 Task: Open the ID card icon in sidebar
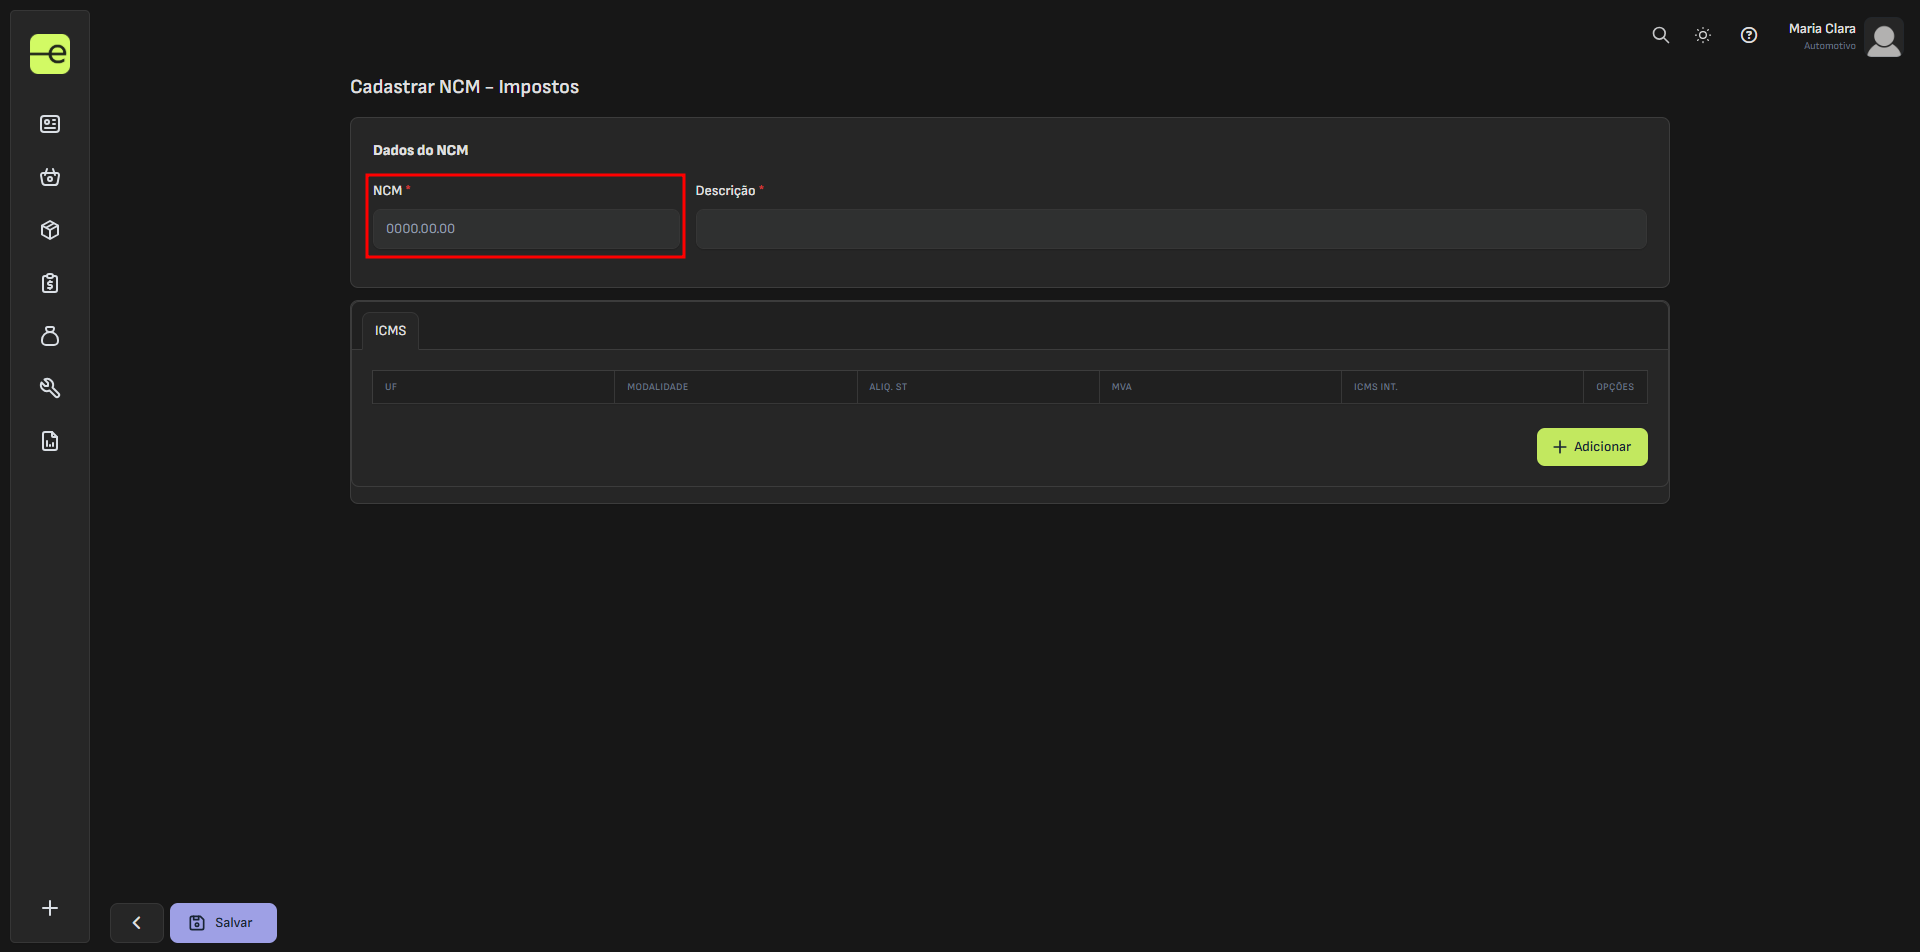50,124
